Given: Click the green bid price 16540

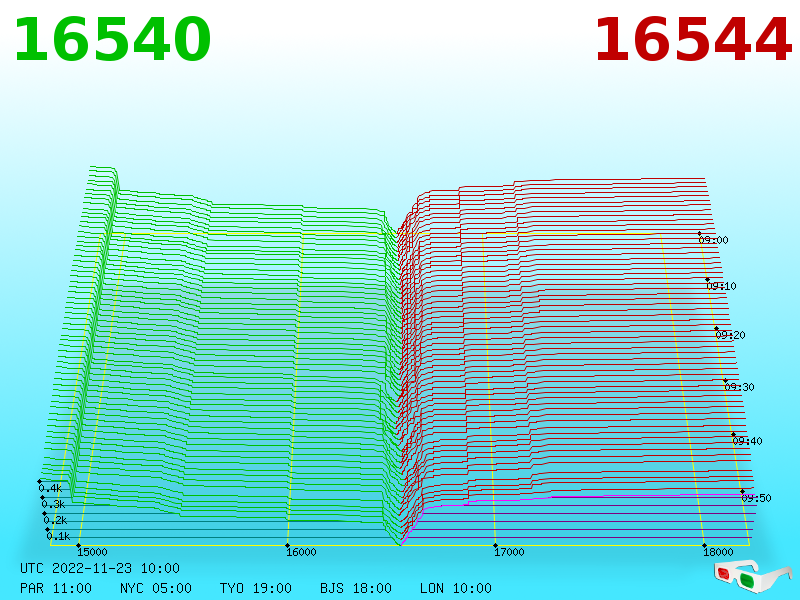Looking at the screenshot, I should point(112,40).
